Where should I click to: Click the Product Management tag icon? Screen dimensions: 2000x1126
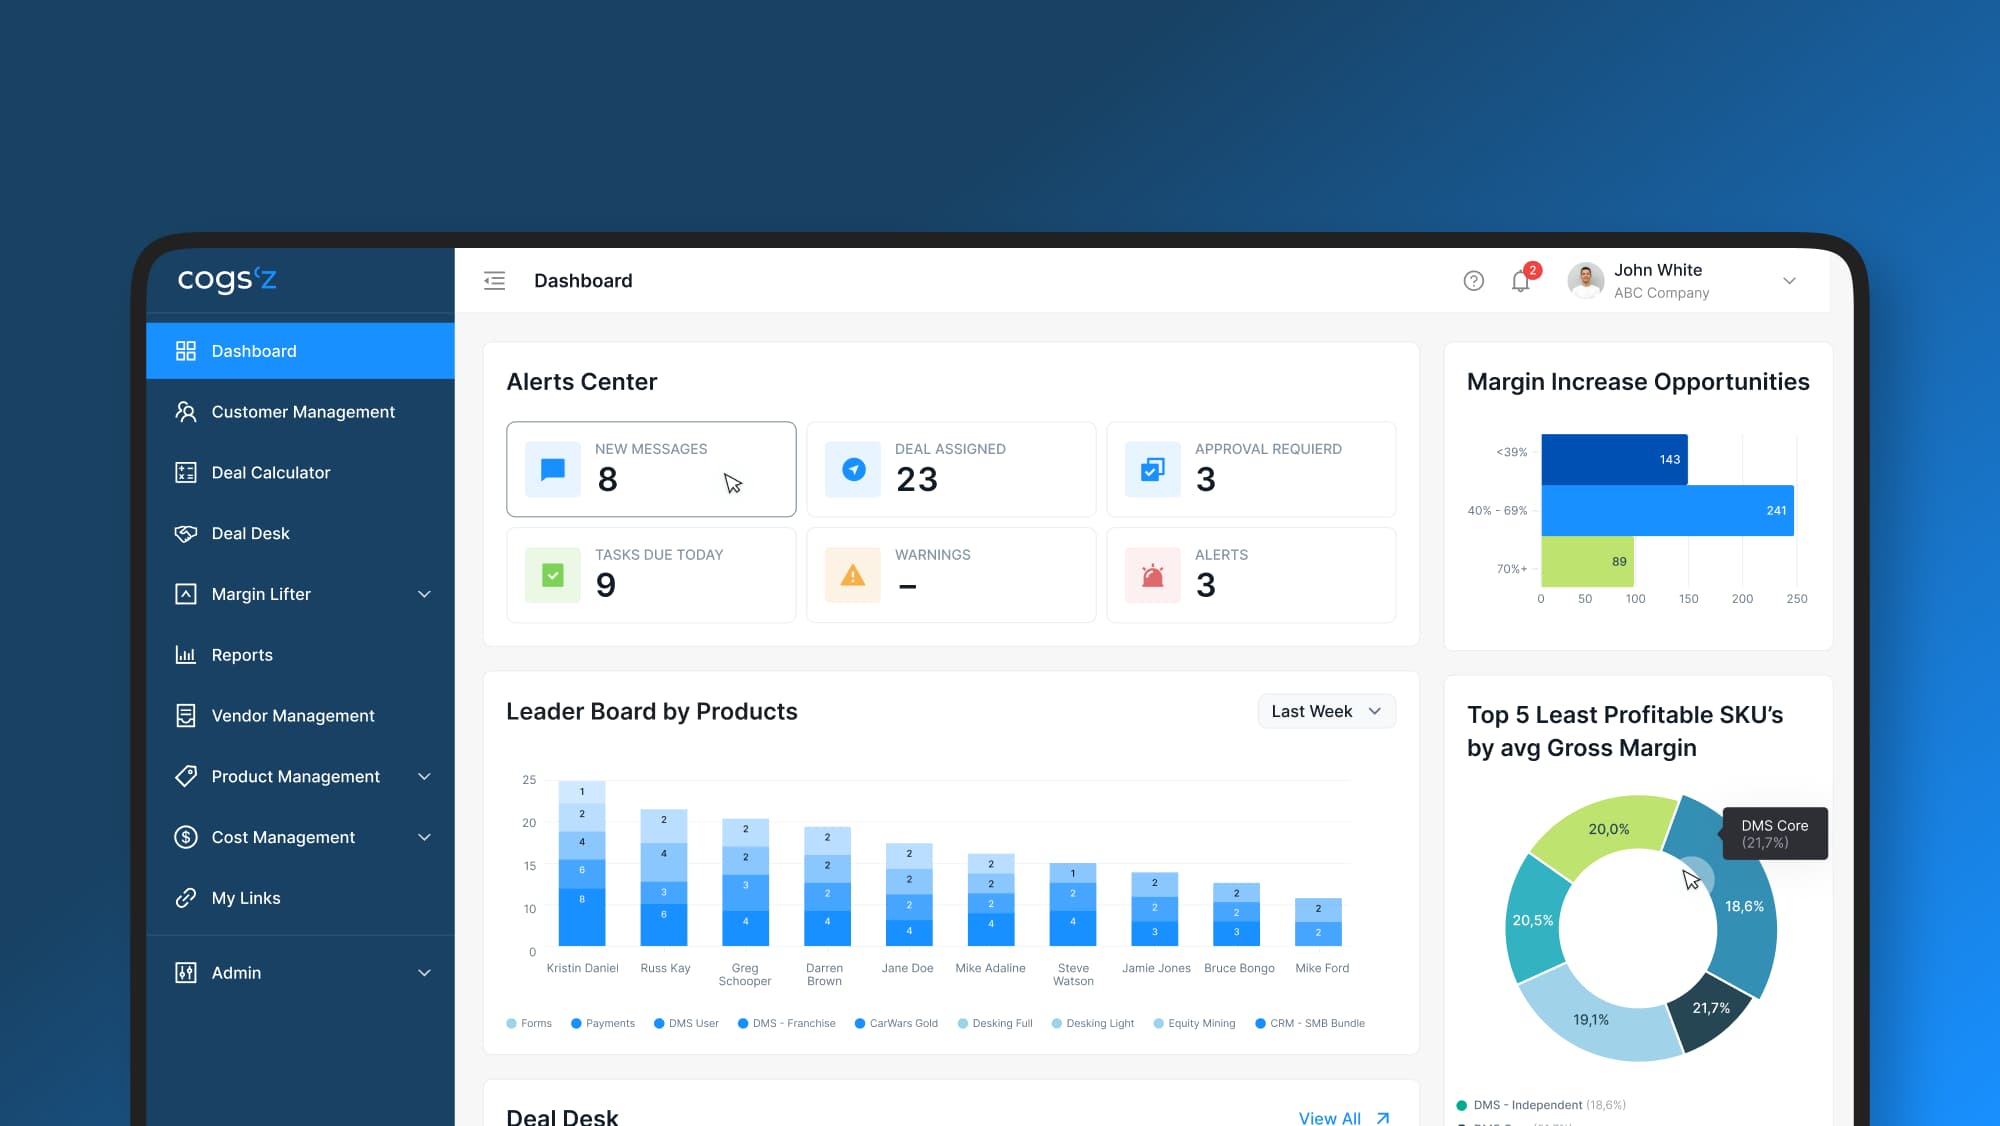tap(186, 776)
